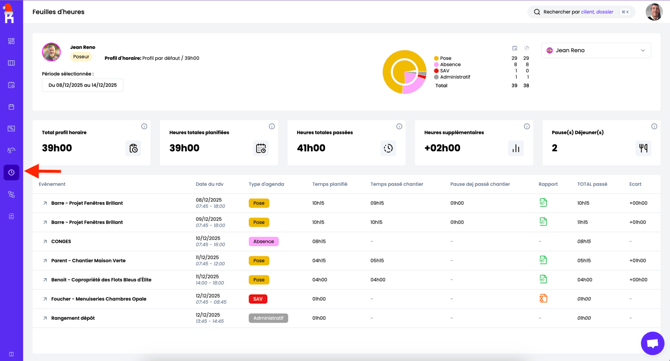Open report icon for 09/12/2025 Barre row
The width and height of the screenshot is (670, 361).
point(543,222)
